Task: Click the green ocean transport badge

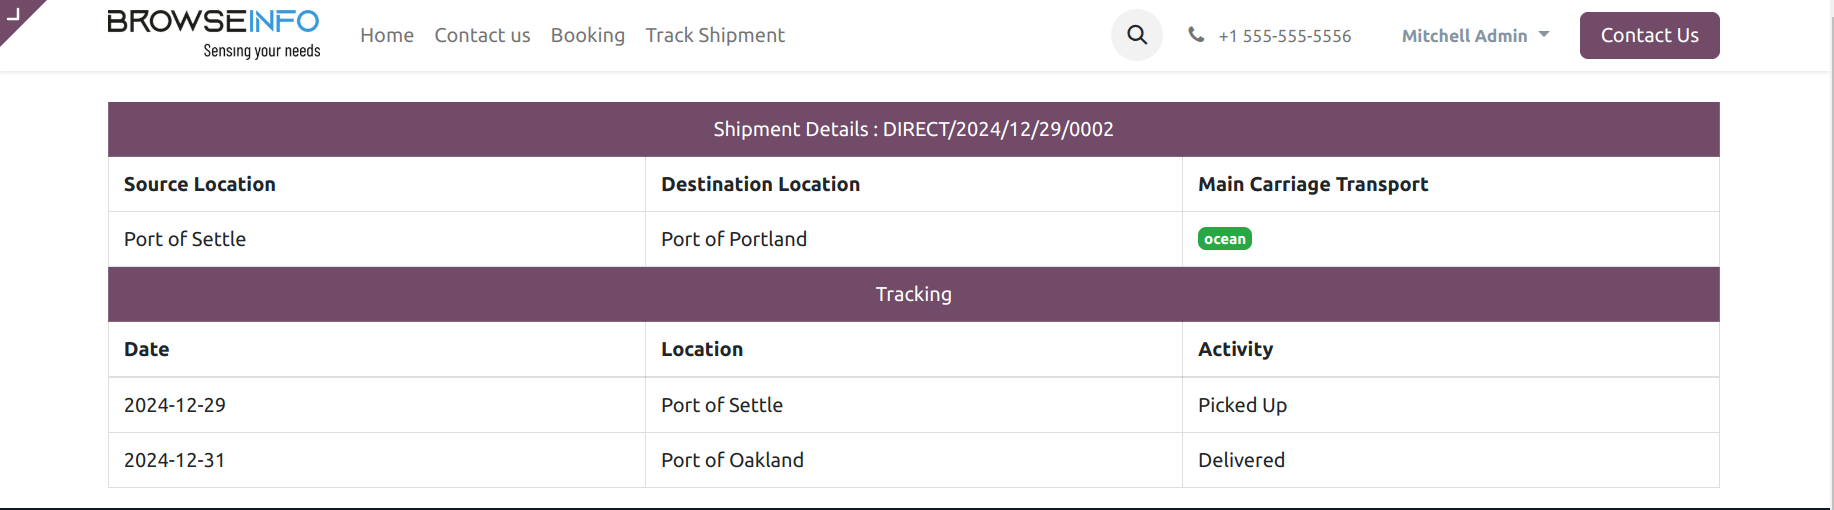Action: pyautogui.click(x=1225, y=239)
